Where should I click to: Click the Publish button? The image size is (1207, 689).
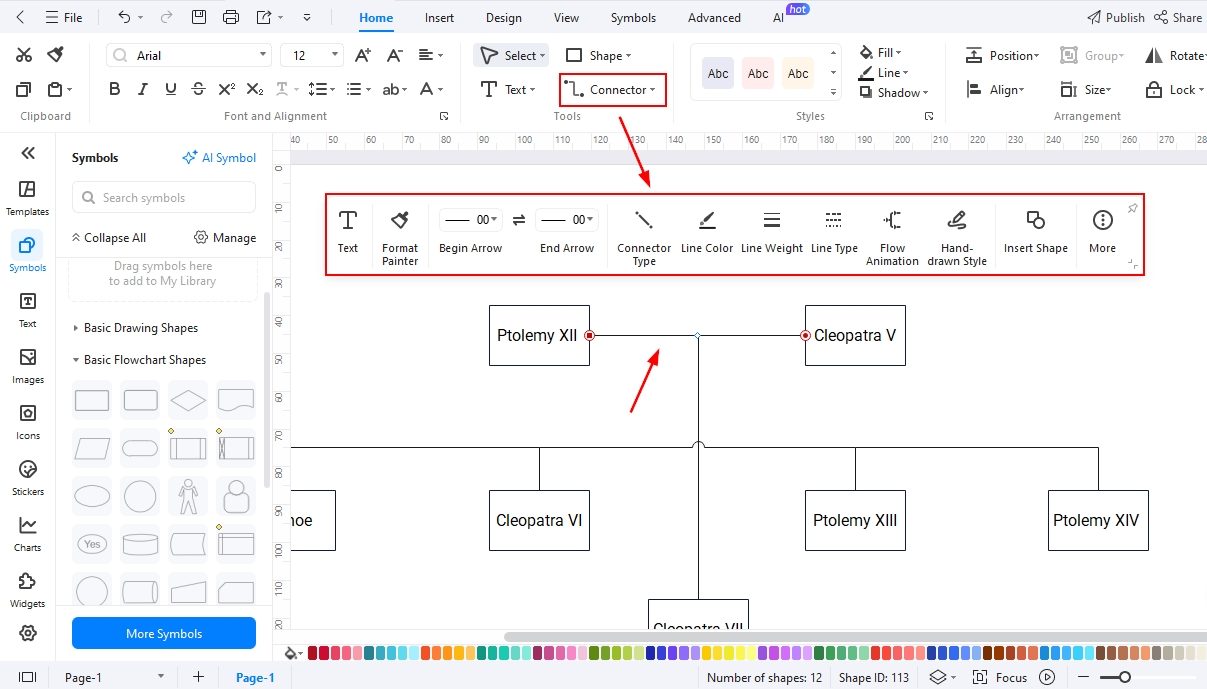(x=1115, y=17)
